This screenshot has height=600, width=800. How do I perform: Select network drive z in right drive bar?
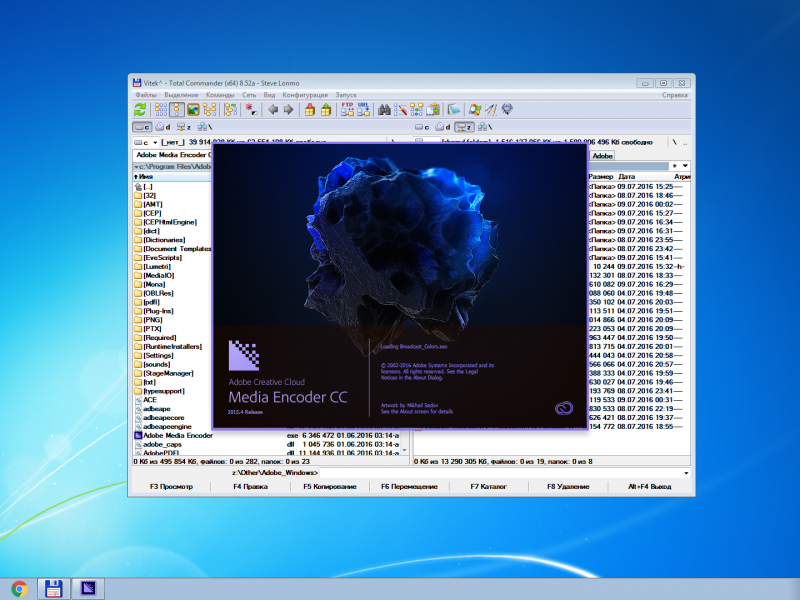[464, 127]
